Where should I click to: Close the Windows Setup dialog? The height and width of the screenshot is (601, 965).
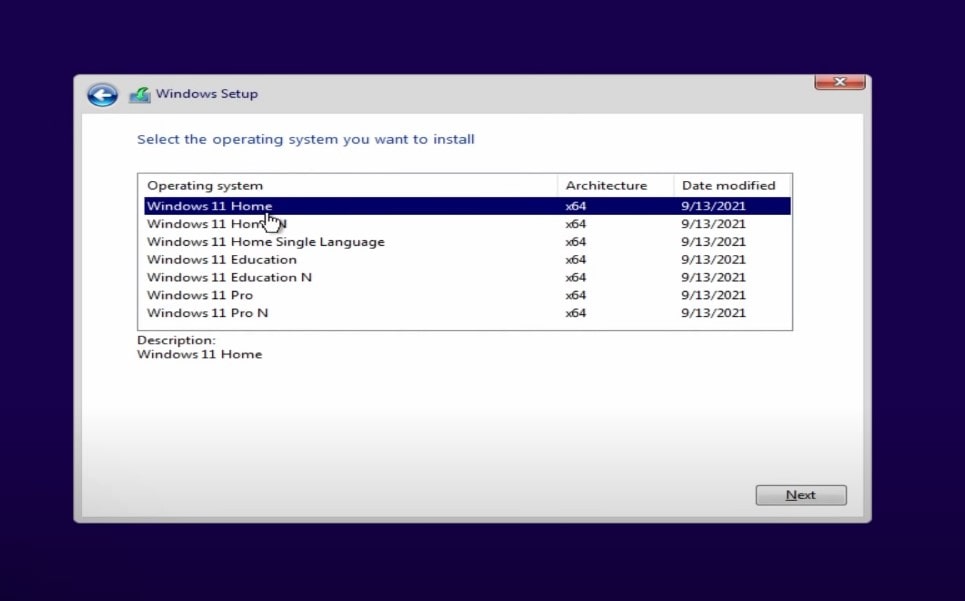click(839, 82)
